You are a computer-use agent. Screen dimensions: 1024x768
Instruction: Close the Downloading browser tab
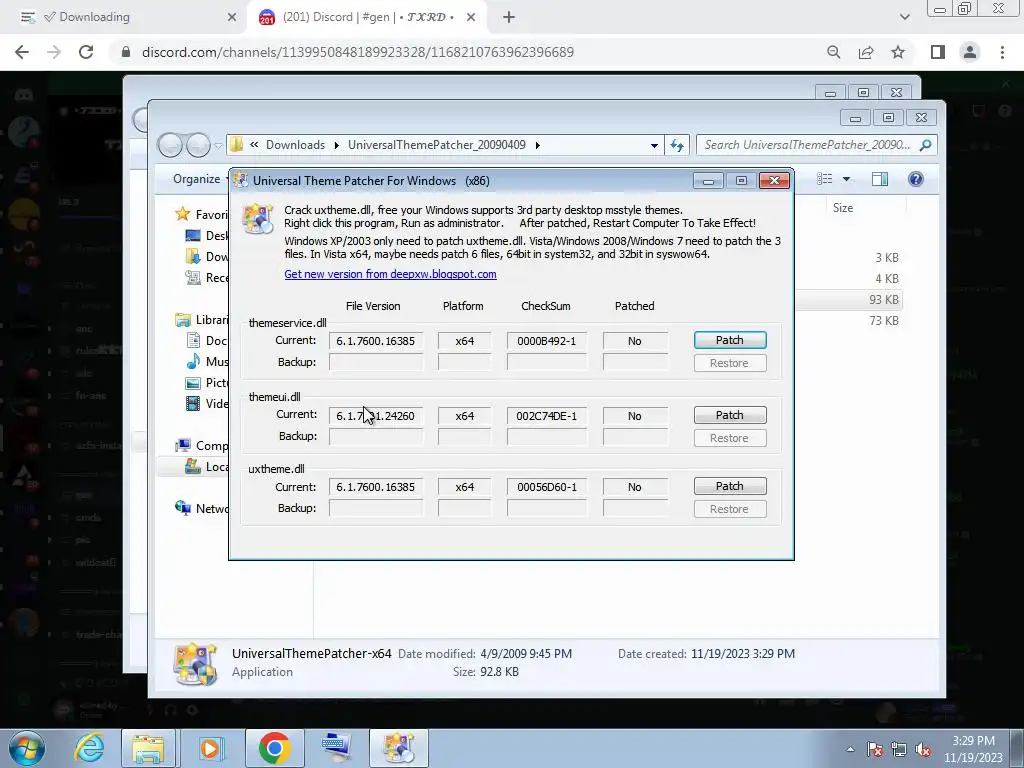[232, 18]
